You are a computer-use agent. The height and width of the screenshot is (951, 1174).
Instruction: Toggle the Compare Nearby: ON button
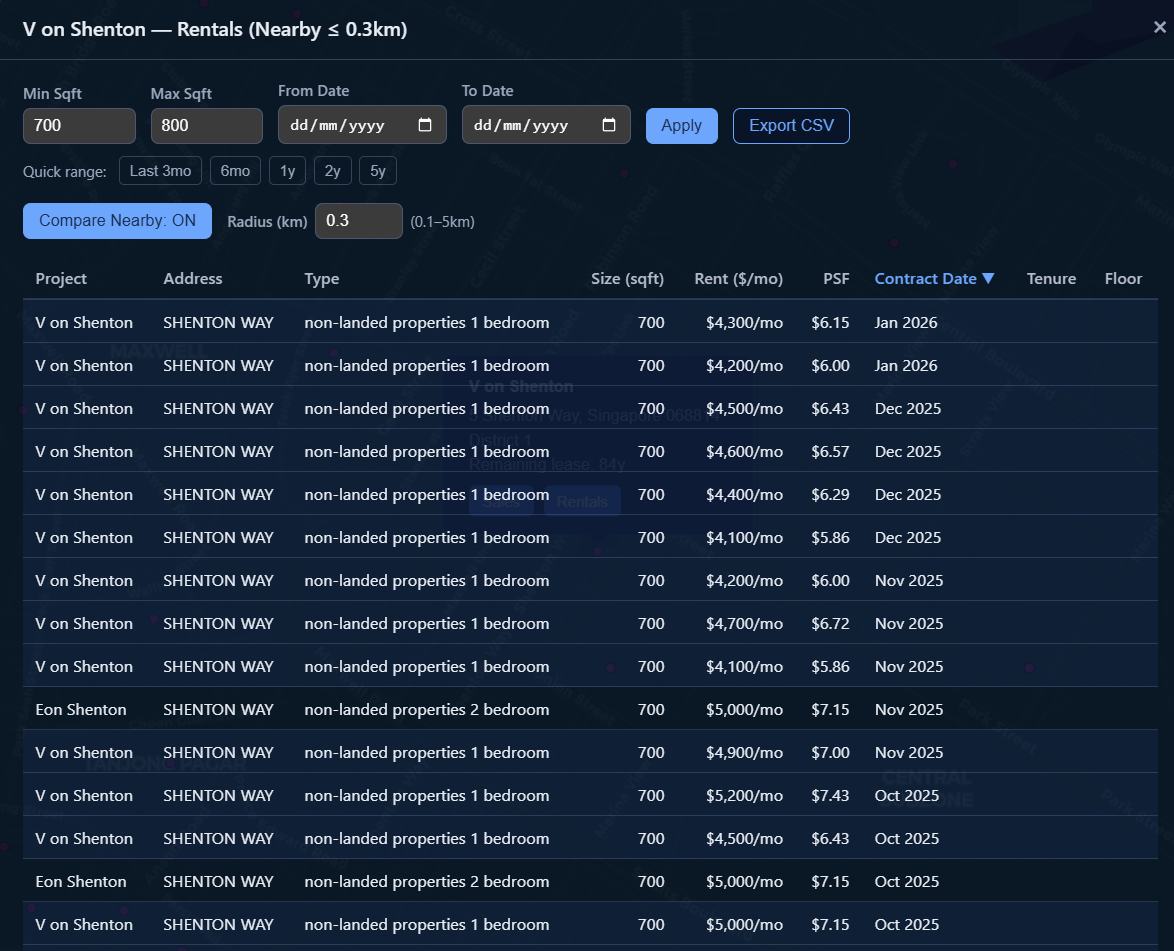(x=118, y=221)
